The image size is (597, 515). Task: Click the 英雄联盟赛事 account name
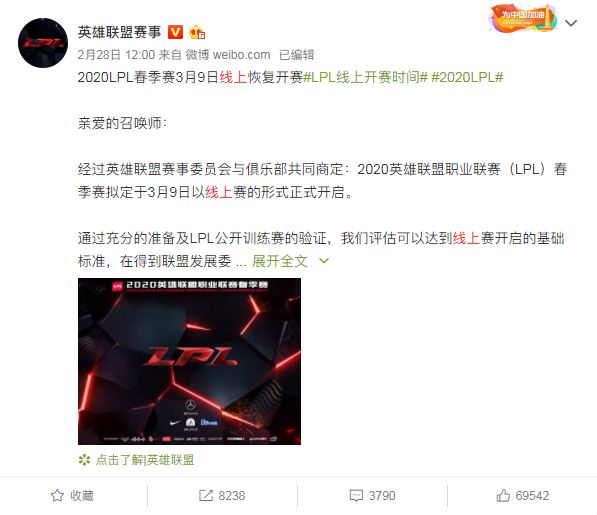120,32
